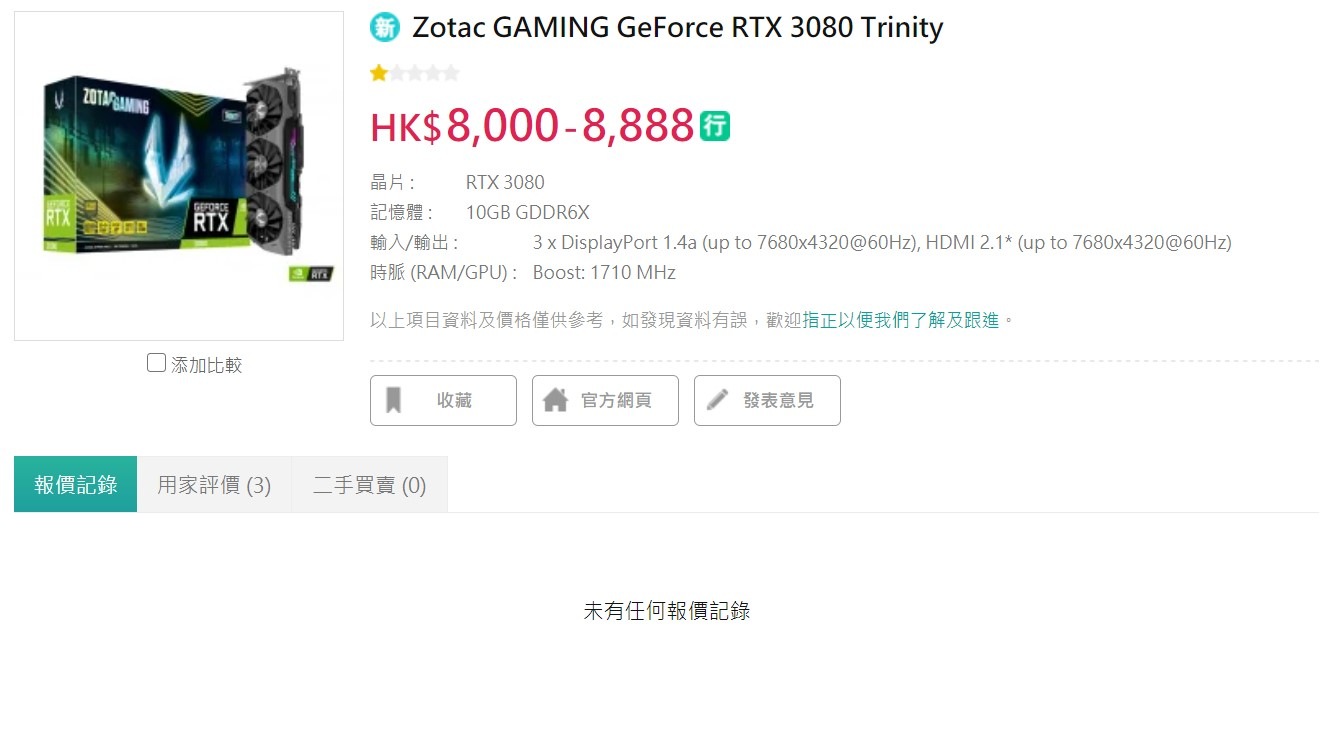Follow the 指正以便我們了解及跟進 link

(x=901, y=320)
